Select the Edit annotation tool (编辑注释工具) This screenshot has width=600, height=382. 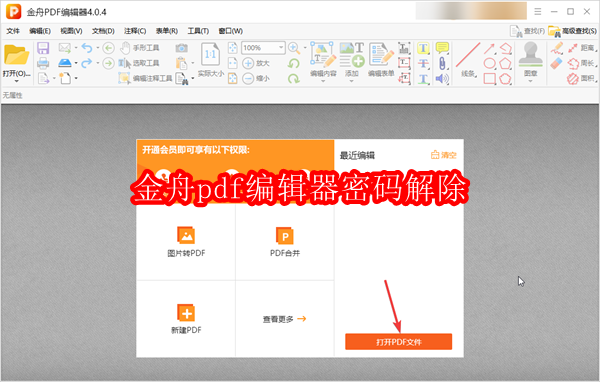click(145, 78)
